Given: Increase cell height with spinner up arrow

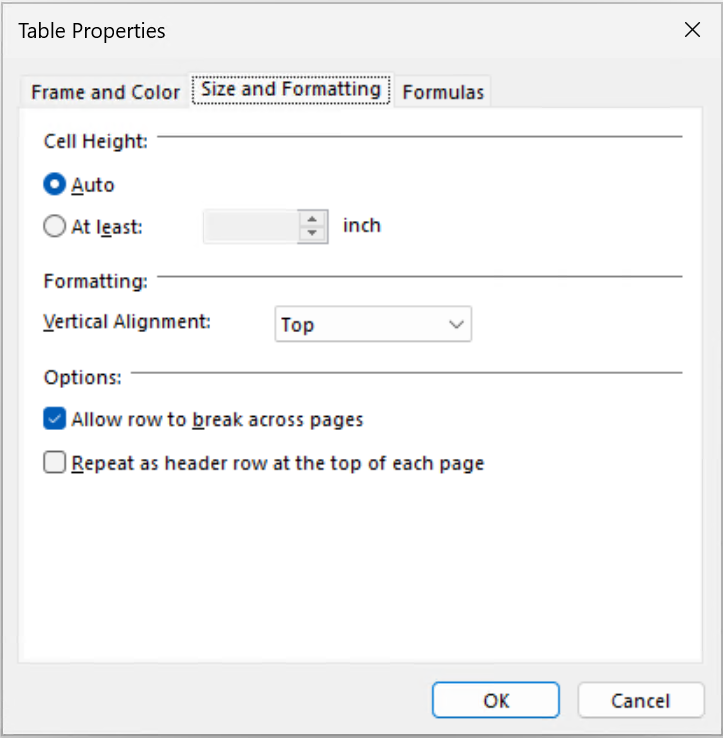Looking at the screenshot, I should click(314, 219).
